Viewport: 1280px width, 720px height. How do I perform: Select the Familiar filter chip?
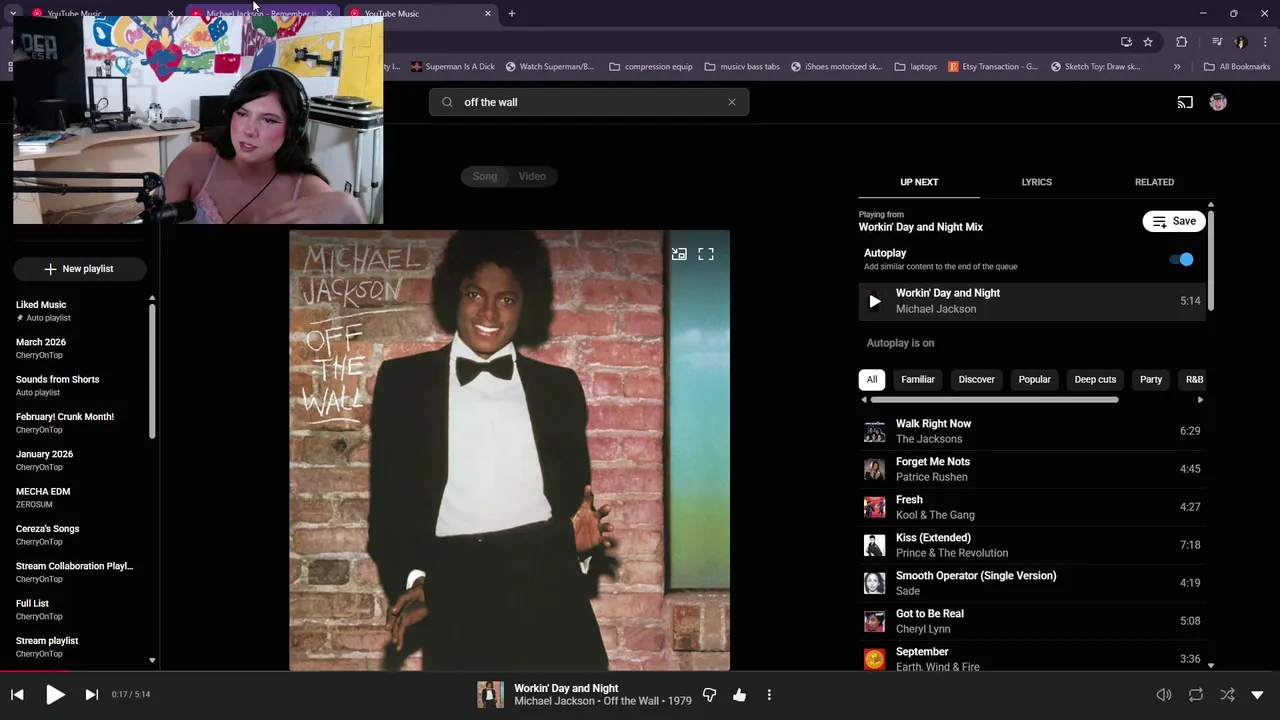point(918,380)
